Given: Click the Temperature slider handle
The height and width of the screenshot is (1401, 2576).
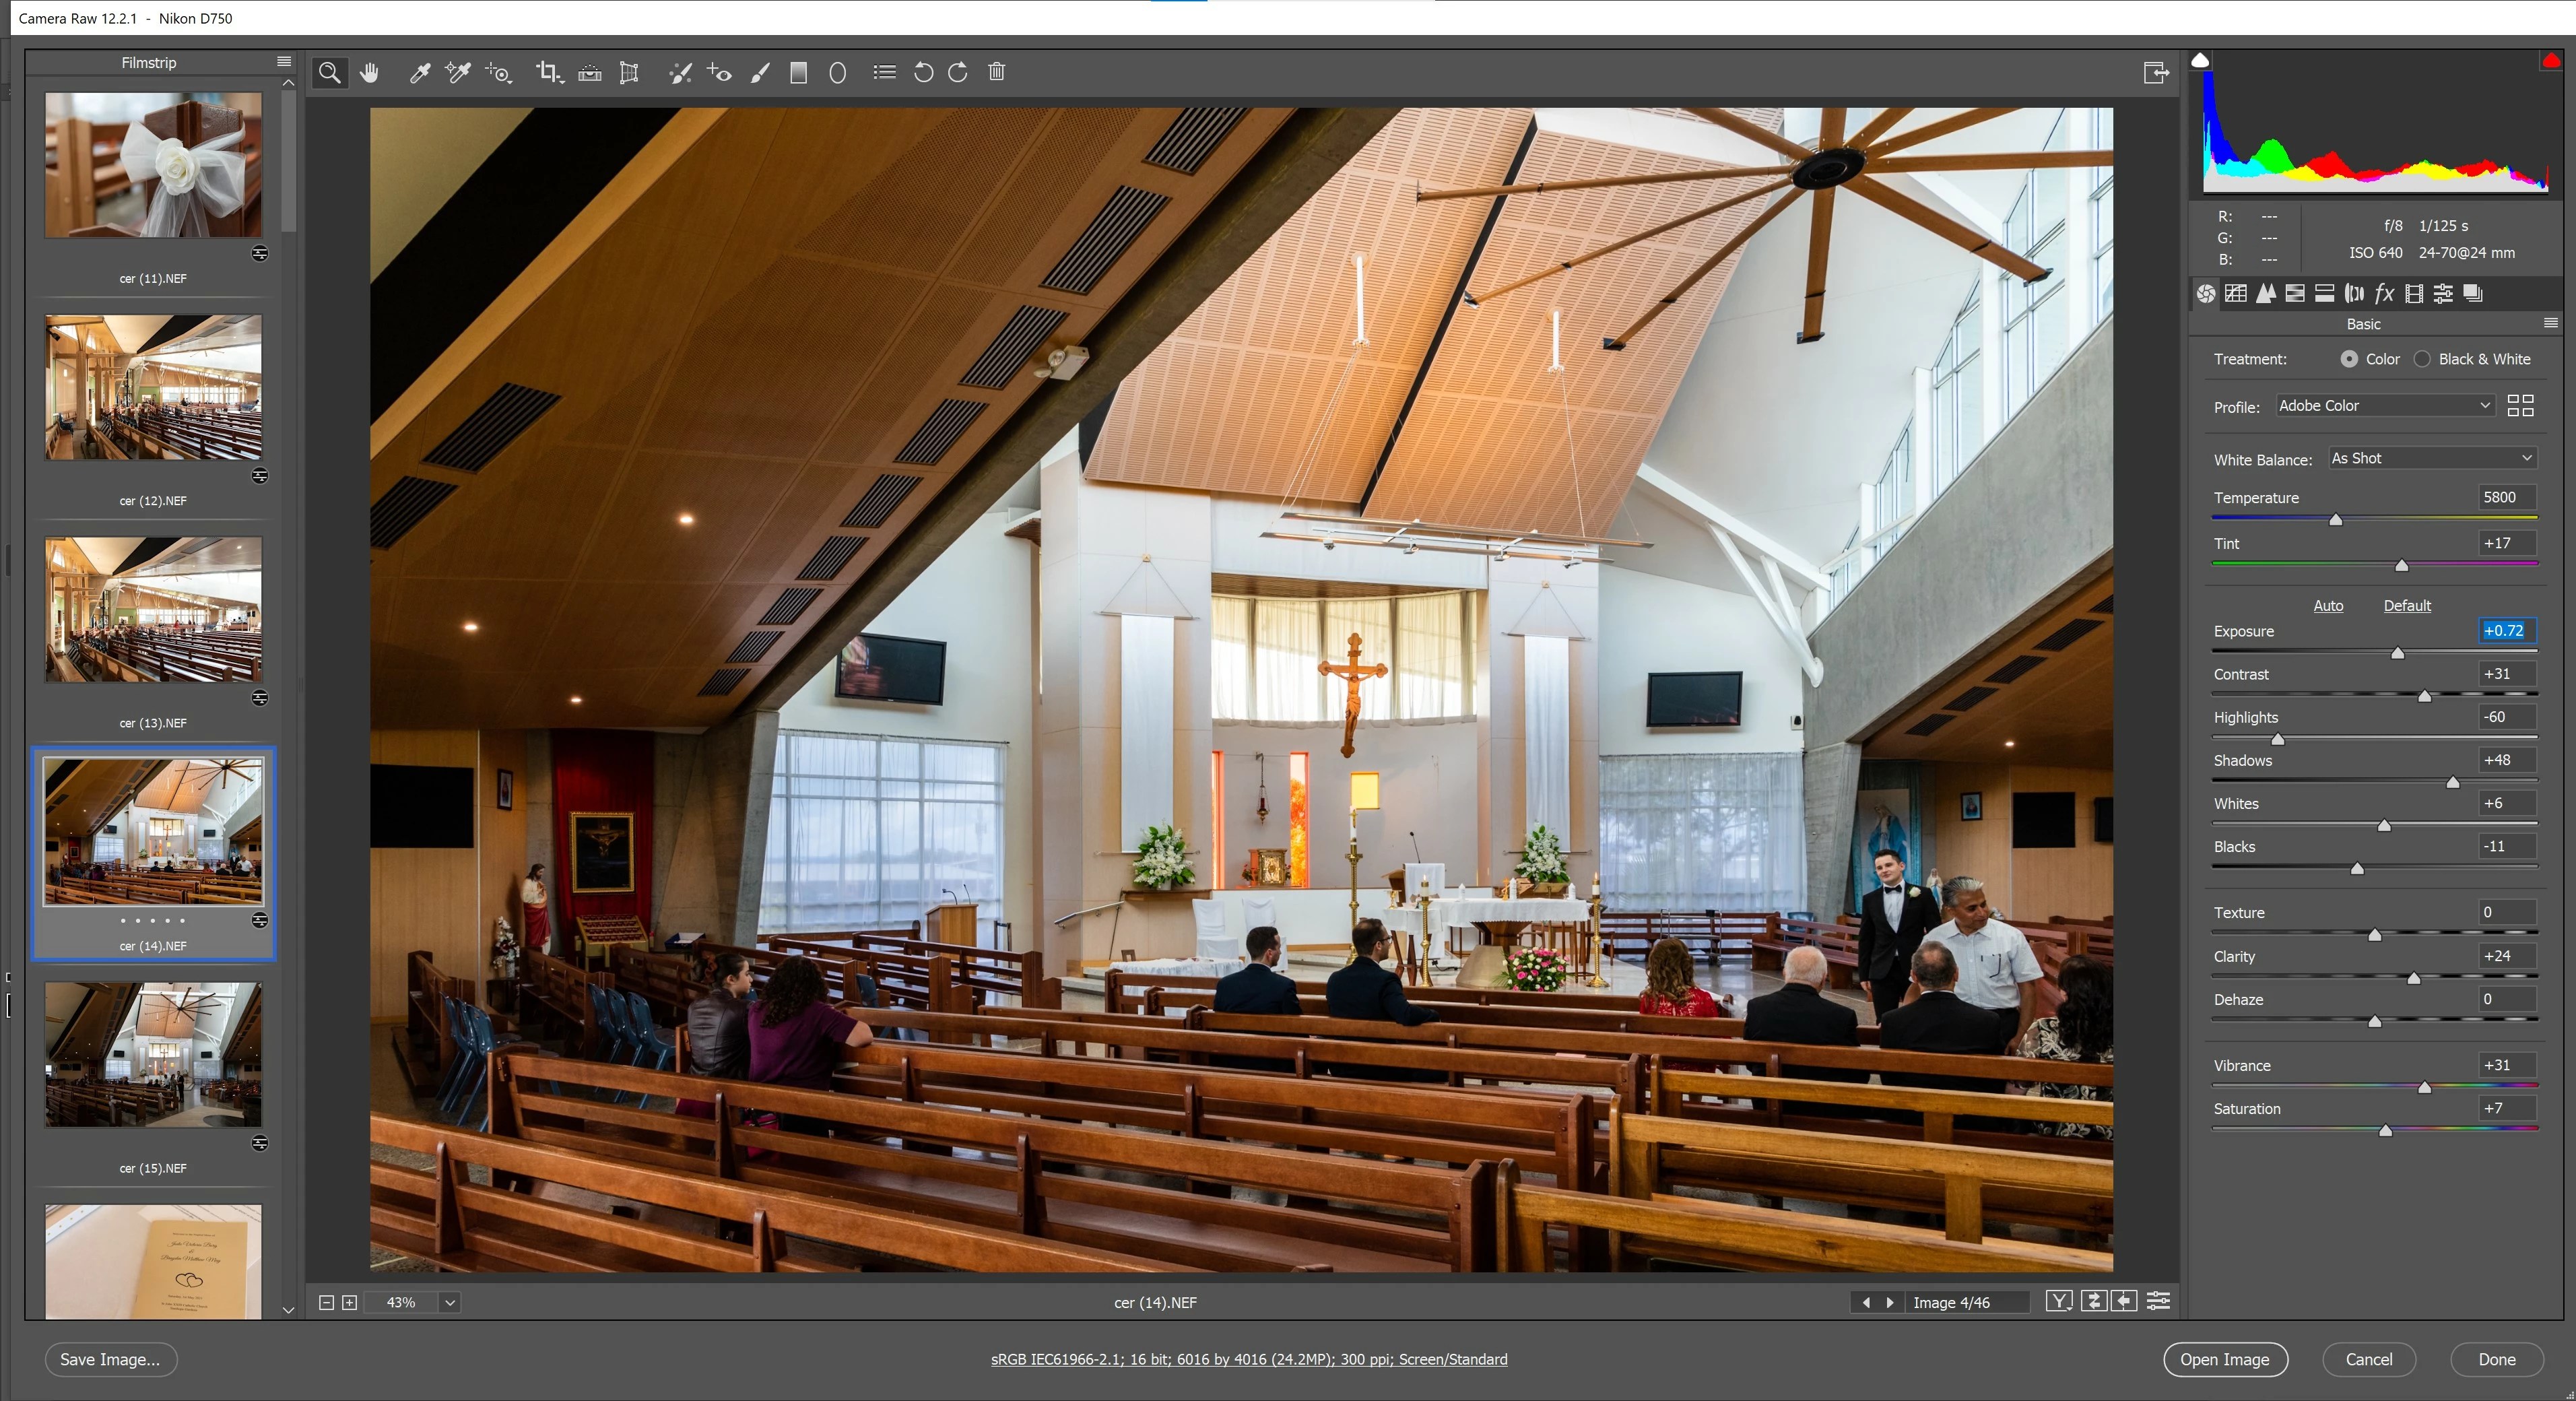Looking at the screenshot, I should pyautogui.click(x=2336, y=520).
